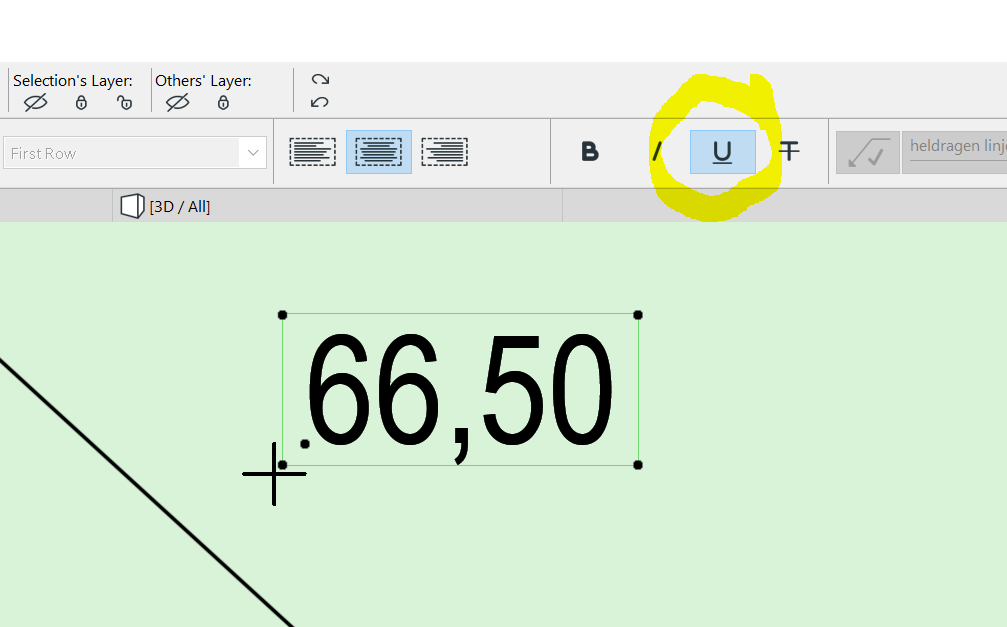
Task: Toggle italic text formatting
Action: pyautogui.click(x=657, y=152)
